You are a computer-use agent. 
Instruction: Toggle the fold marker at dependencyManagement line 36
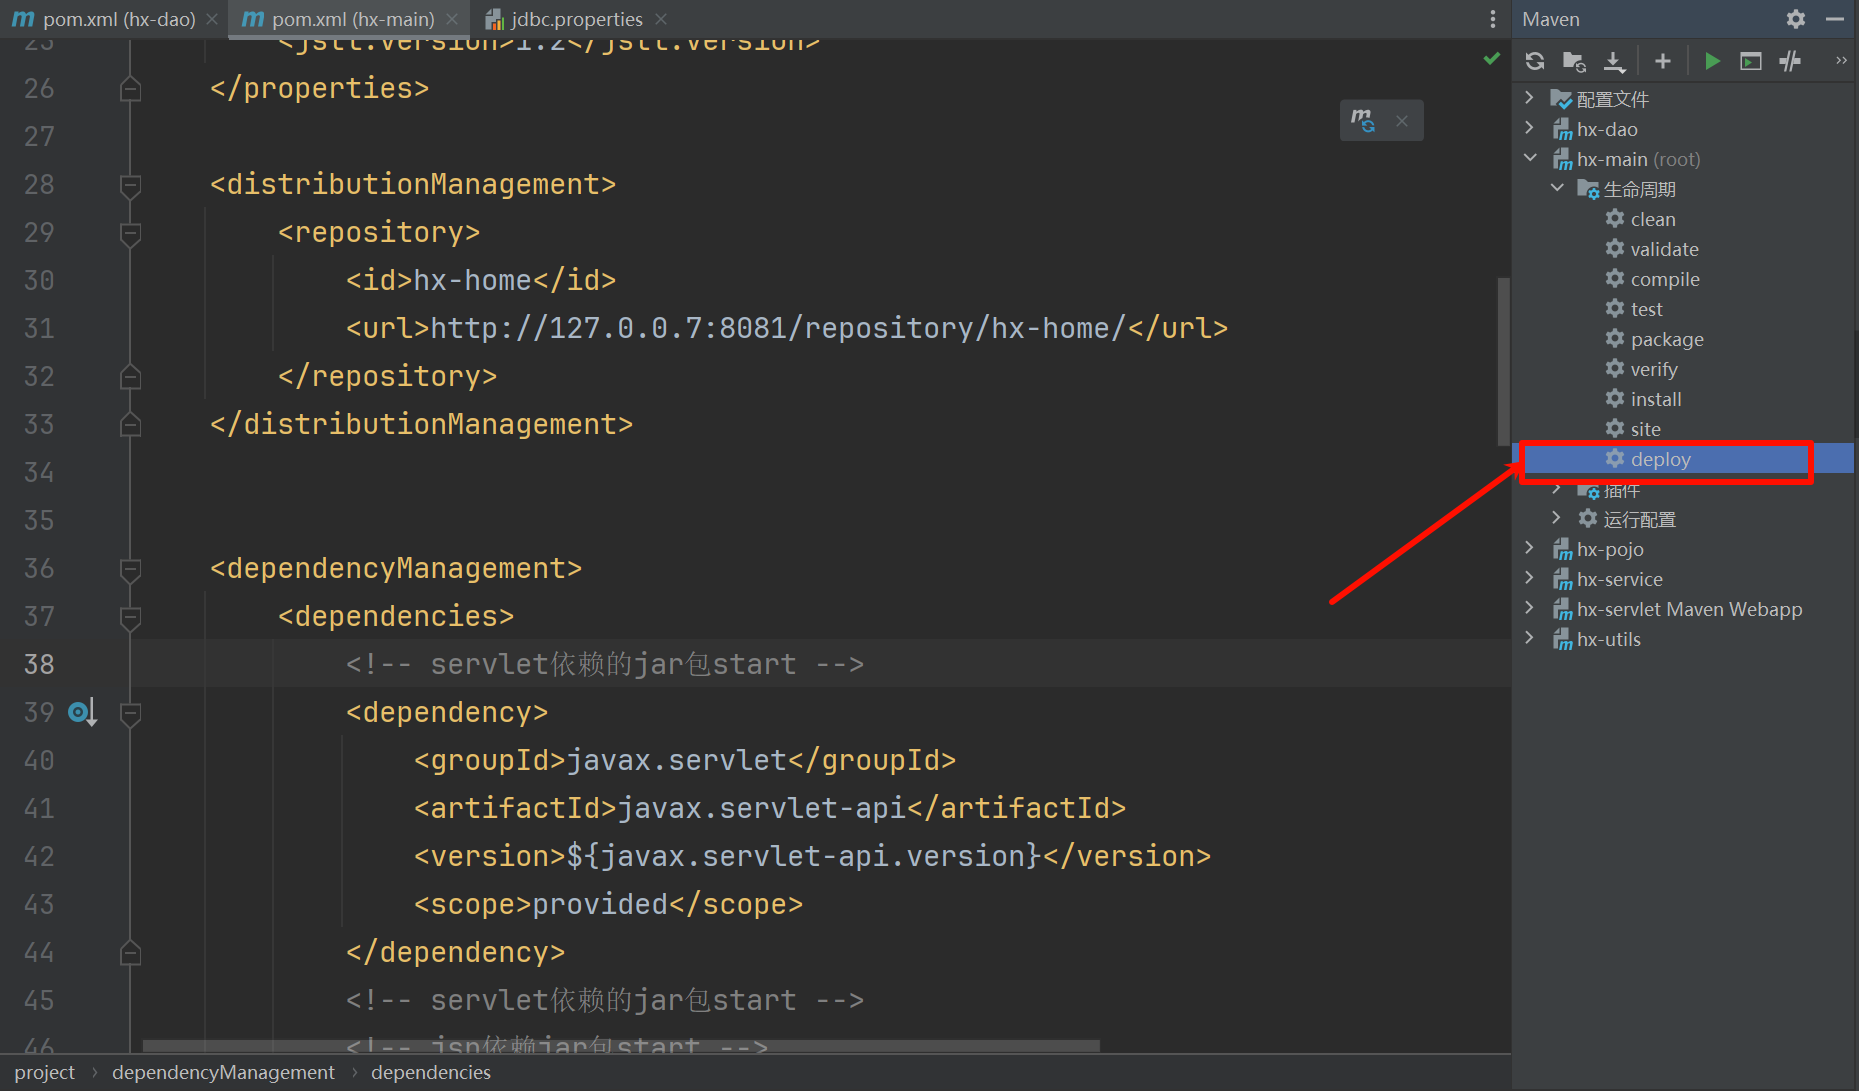(130, 569)
